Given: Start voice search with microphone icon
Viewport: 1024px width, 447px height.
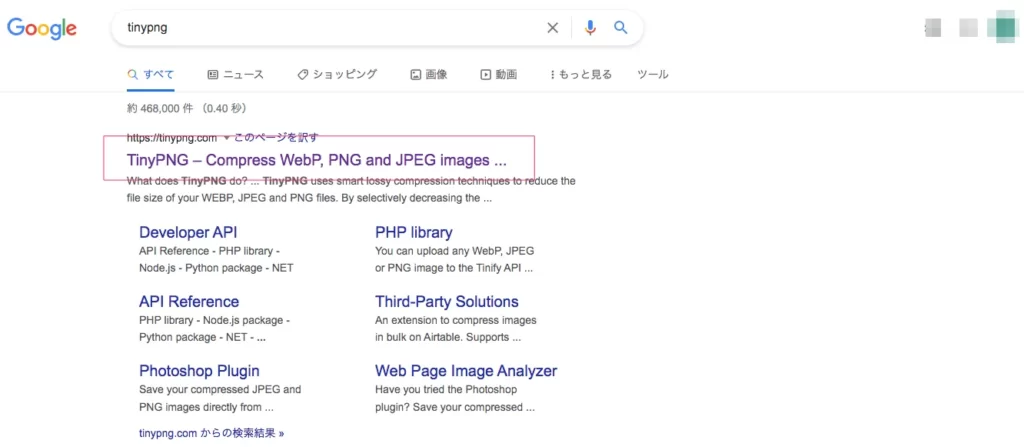Looking at the screenshot, I should pos(590,28).
